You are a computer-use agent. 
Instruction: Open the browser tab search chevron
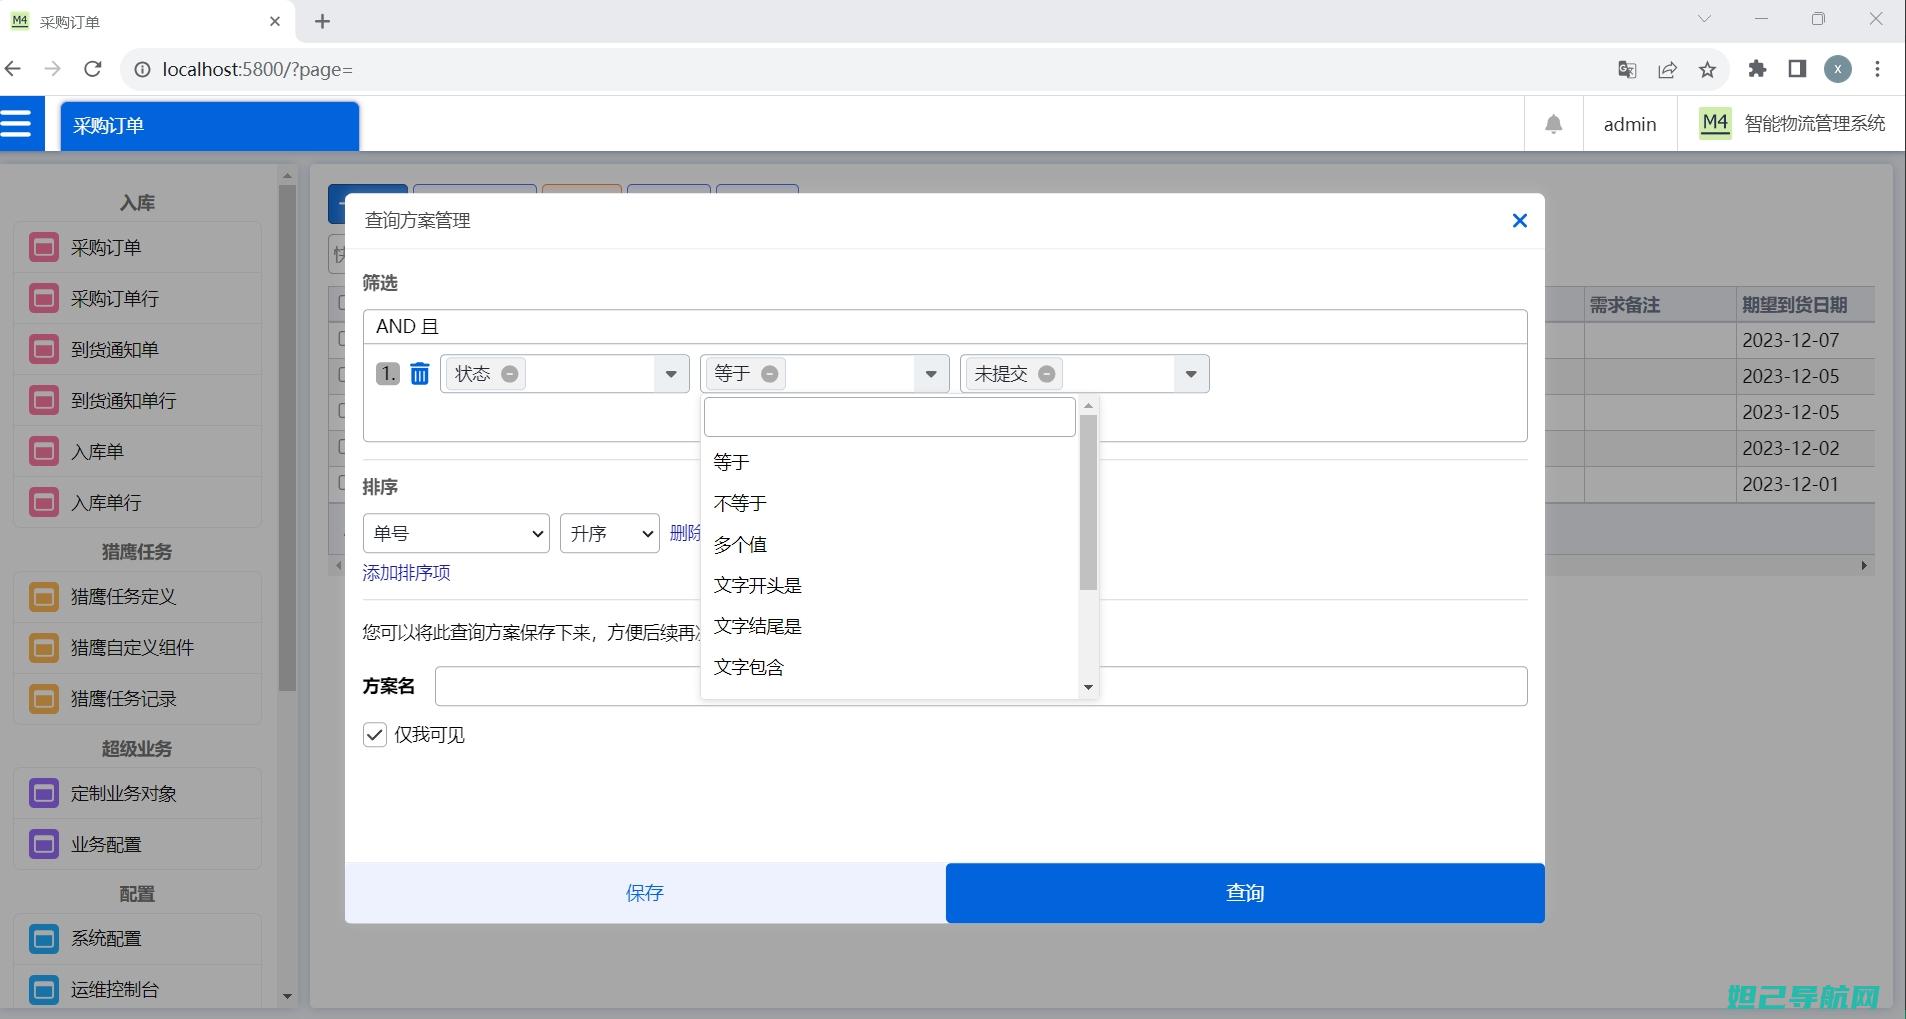tap(1704, 19)
